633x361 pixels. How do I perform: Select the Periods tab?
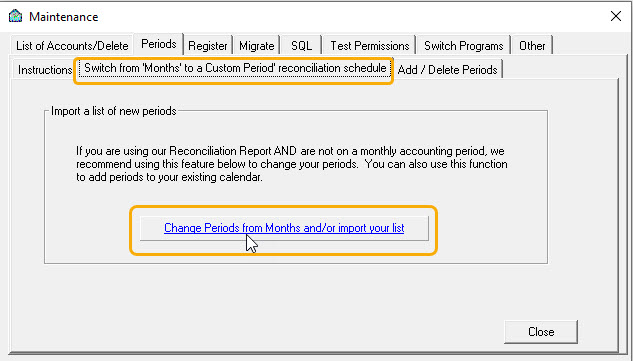[159, 44]
